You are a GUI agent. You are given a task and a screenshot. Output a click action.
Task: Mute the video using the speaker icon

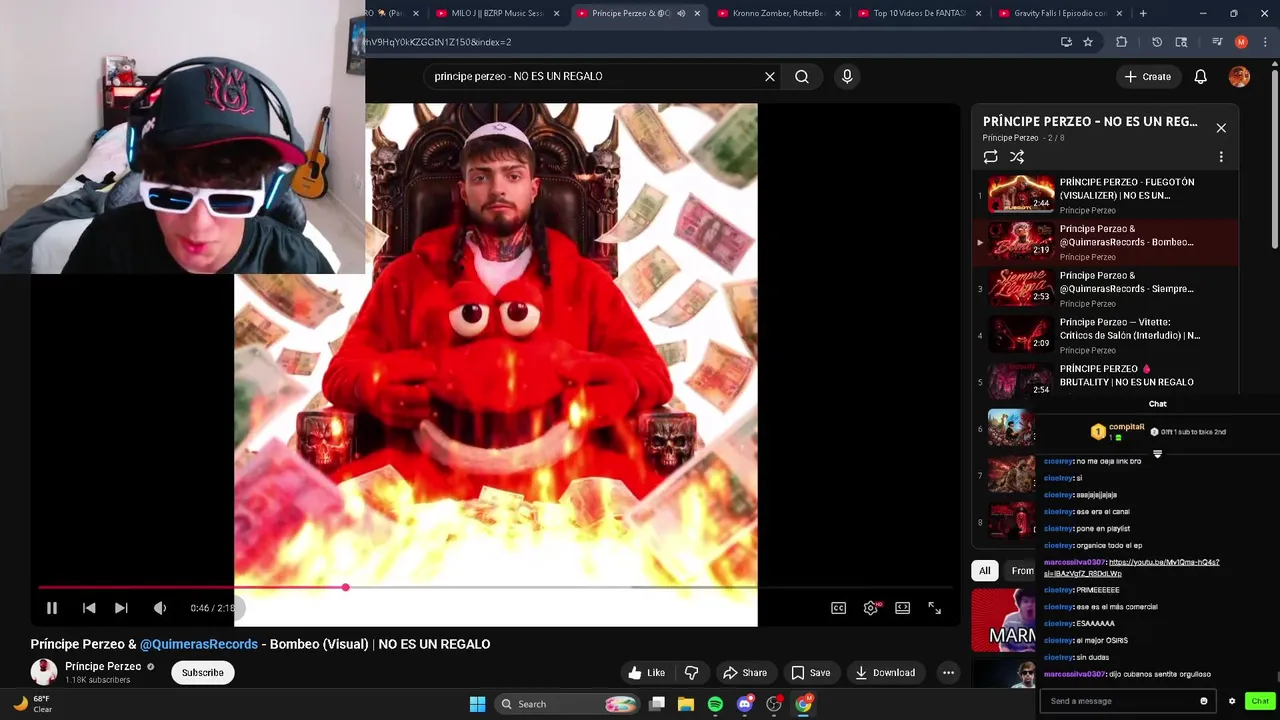click(160, 608)
